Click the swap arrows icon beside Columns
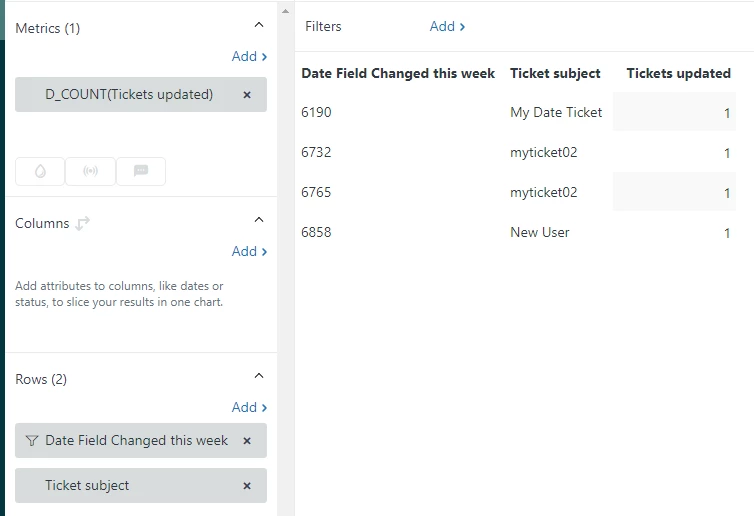Screen dimensions: 754x516 (x=83, y=223)
